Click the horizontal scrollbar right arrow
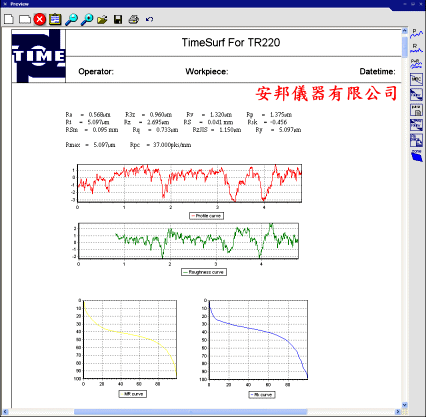426x417 pixels. pos(398,412)
